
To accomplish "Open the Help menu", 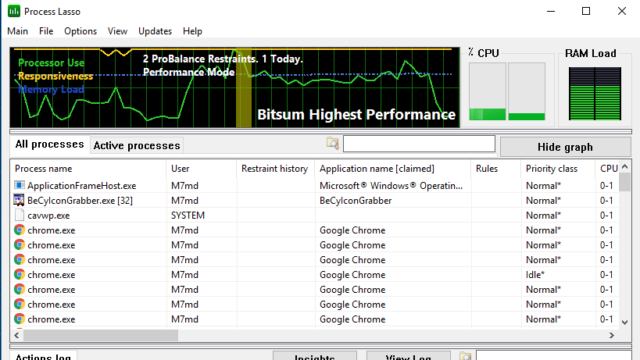I will 192,31.
